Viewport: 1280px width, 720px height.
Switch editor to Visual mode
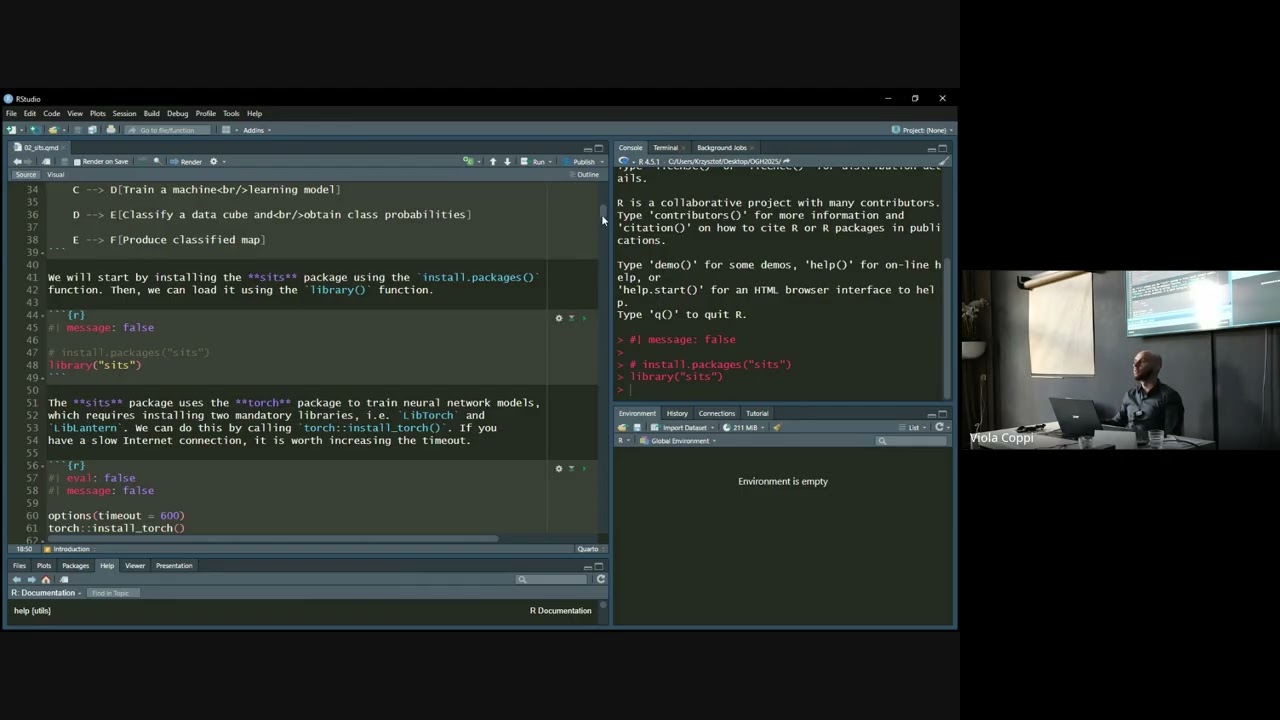(x=56, y=175)
